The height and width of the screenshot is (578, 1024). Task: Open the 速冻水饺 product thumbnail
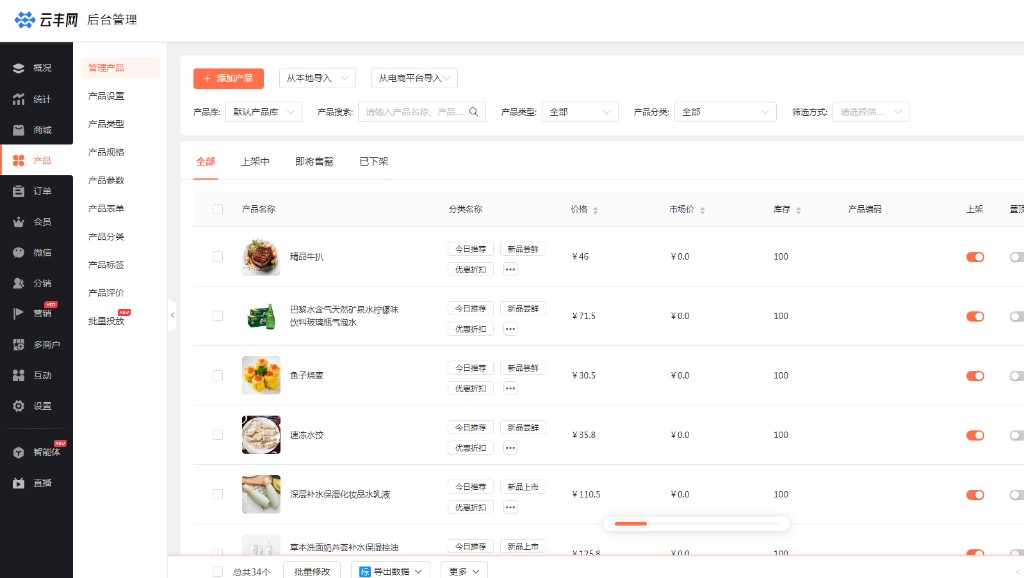pyautogui.click(x=261, y=435)
